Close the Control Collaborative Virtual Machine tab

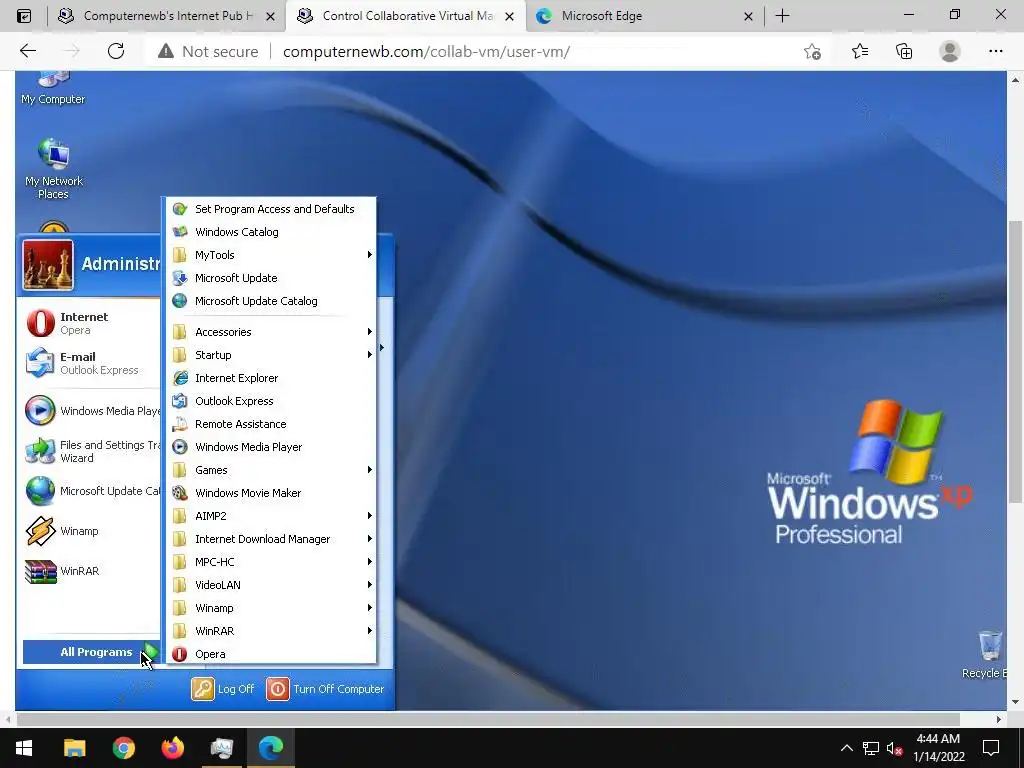pos(510,16)
